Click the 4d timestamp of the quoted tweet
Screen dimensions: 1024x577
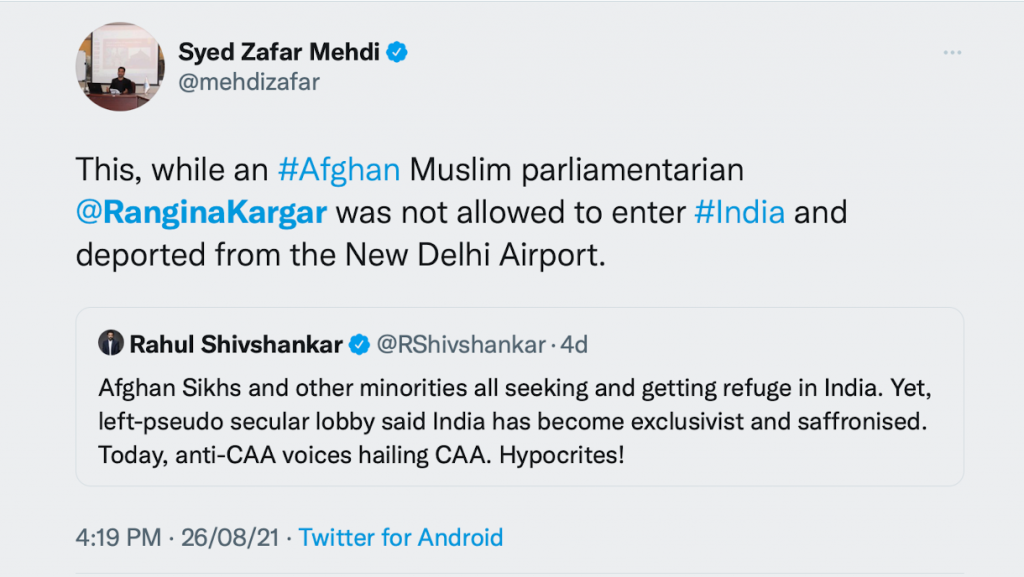tap(574, 345)
